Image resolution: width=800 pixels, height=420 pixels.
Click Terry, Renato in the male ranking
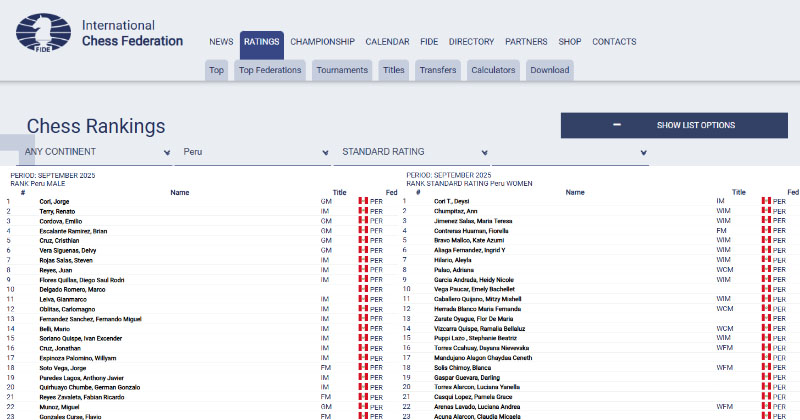pos(58,211)
